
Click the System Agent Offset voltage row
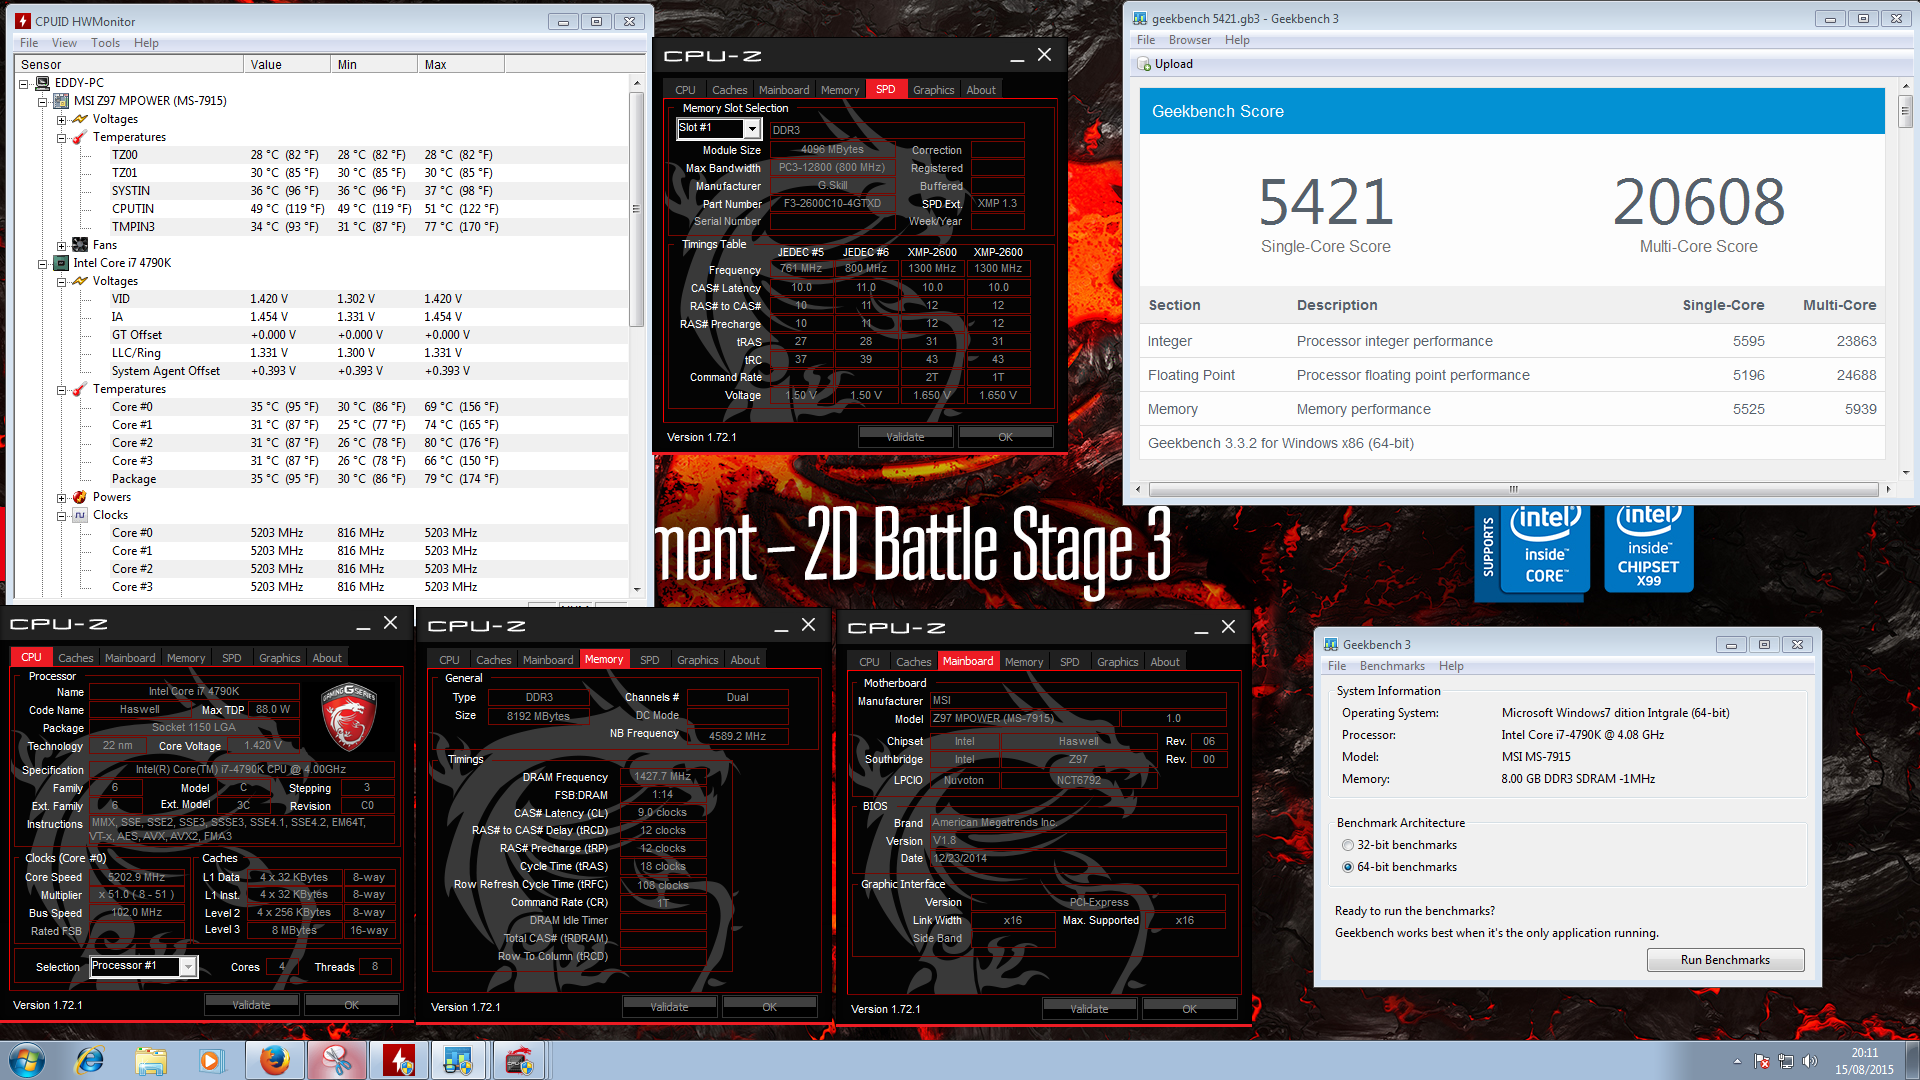coord(320,371)
